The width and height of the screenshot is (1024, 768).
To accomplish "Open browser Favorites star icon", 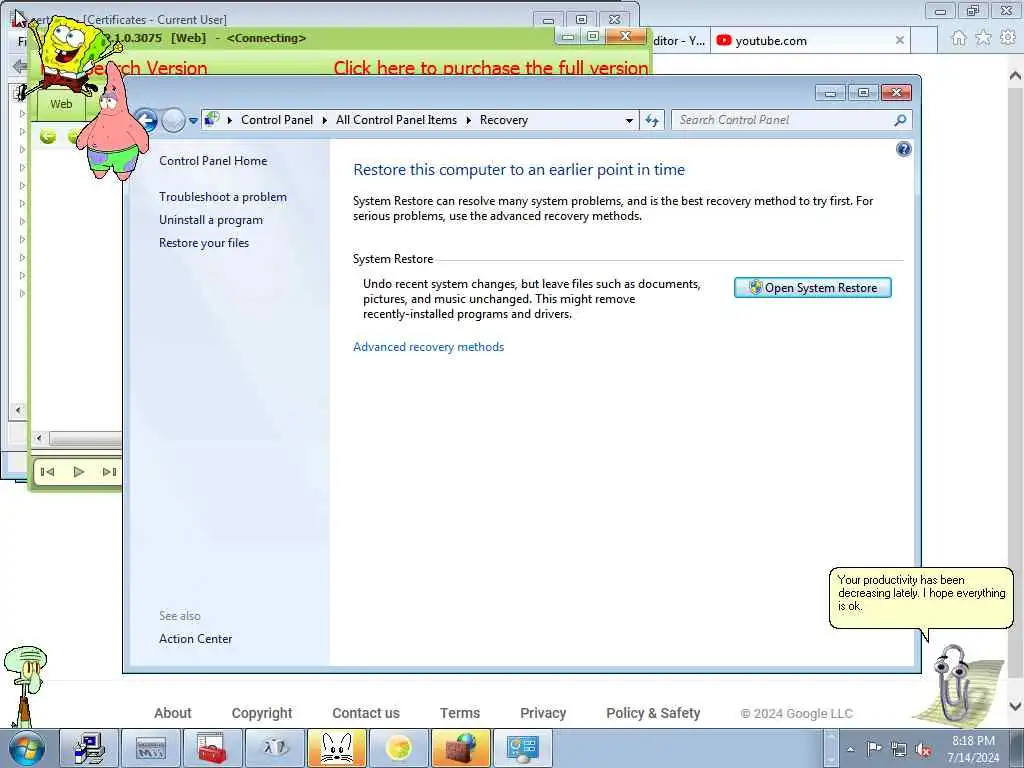I will click(983, 38).
